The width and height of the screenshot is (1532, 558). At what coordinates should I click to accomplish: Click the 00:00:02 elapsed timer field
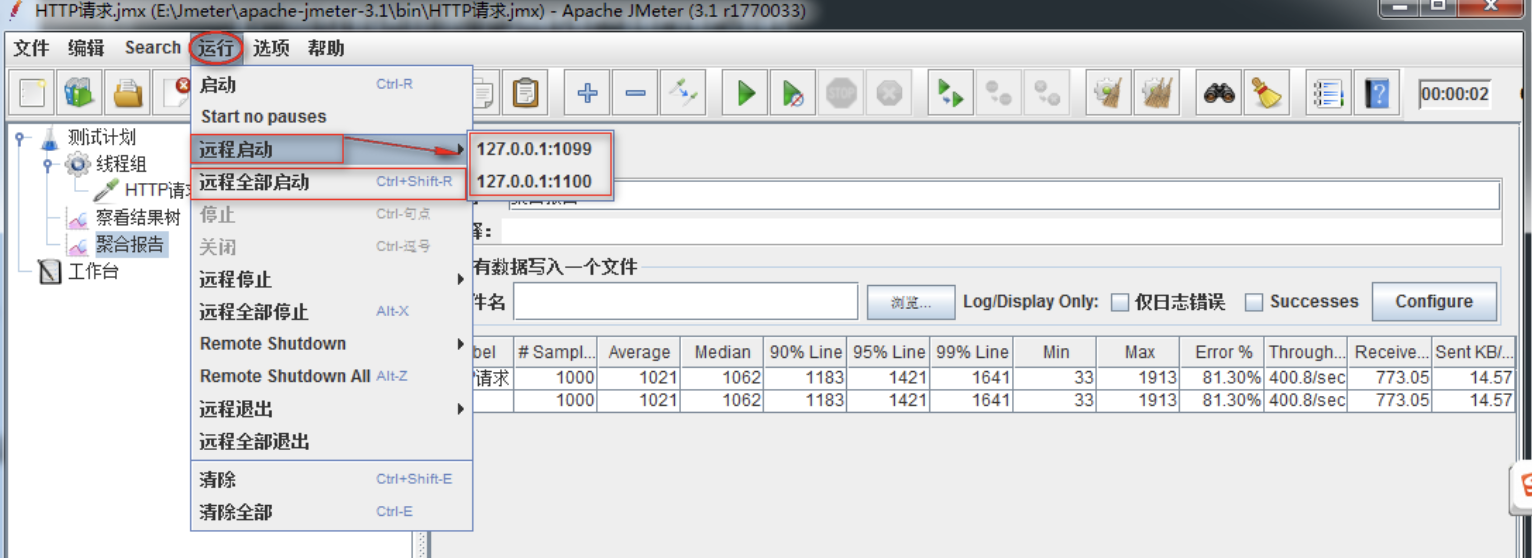(x=1456, y=95)
